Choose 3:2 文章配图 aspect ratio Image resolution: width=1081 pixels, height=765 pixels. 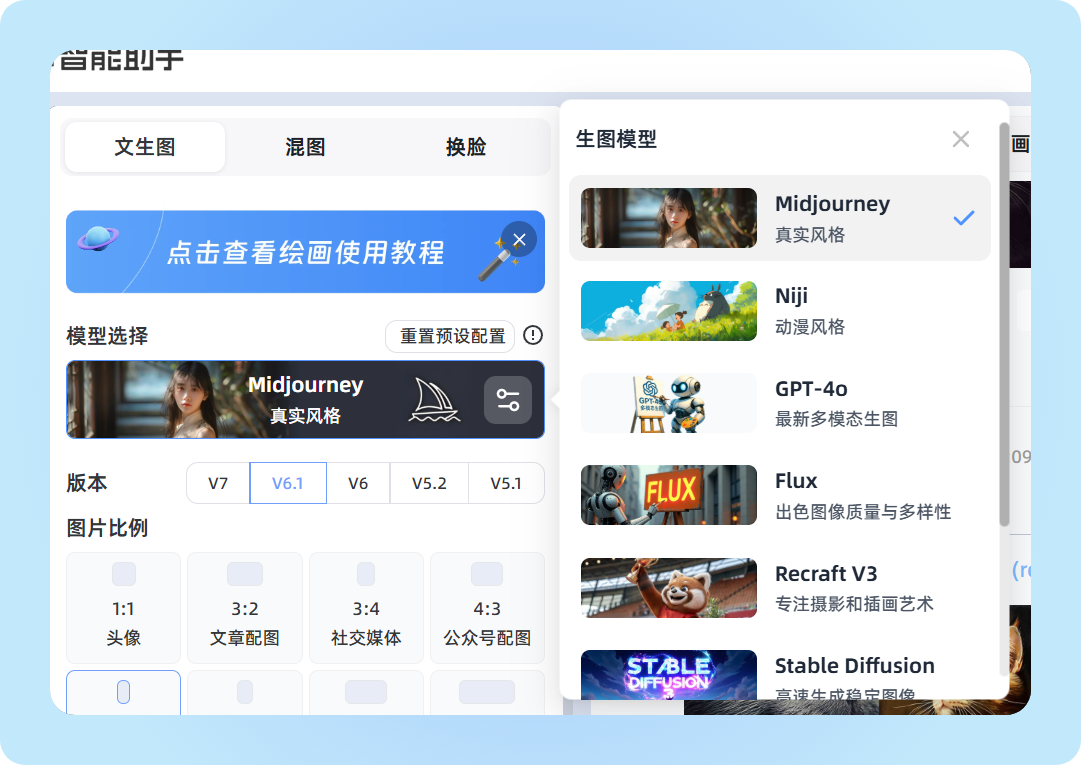[245, 608]
